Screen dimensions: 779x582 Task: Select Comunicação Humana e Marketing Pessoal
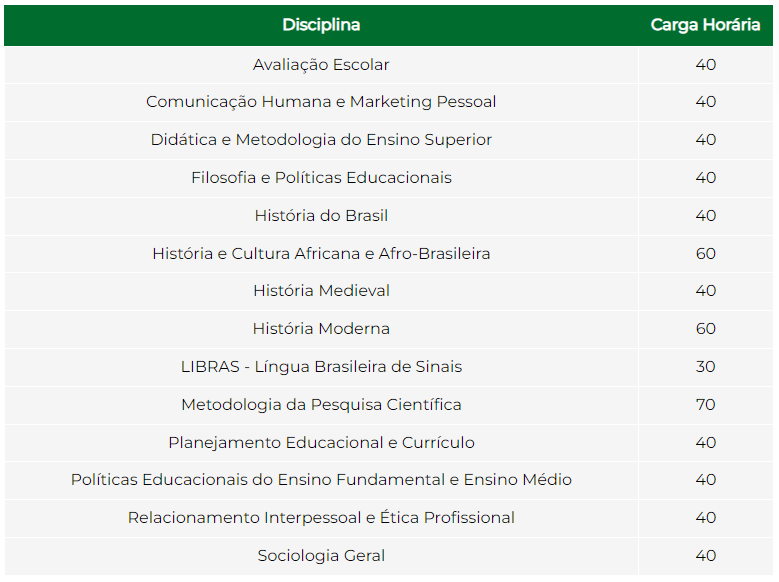[321, 102]
